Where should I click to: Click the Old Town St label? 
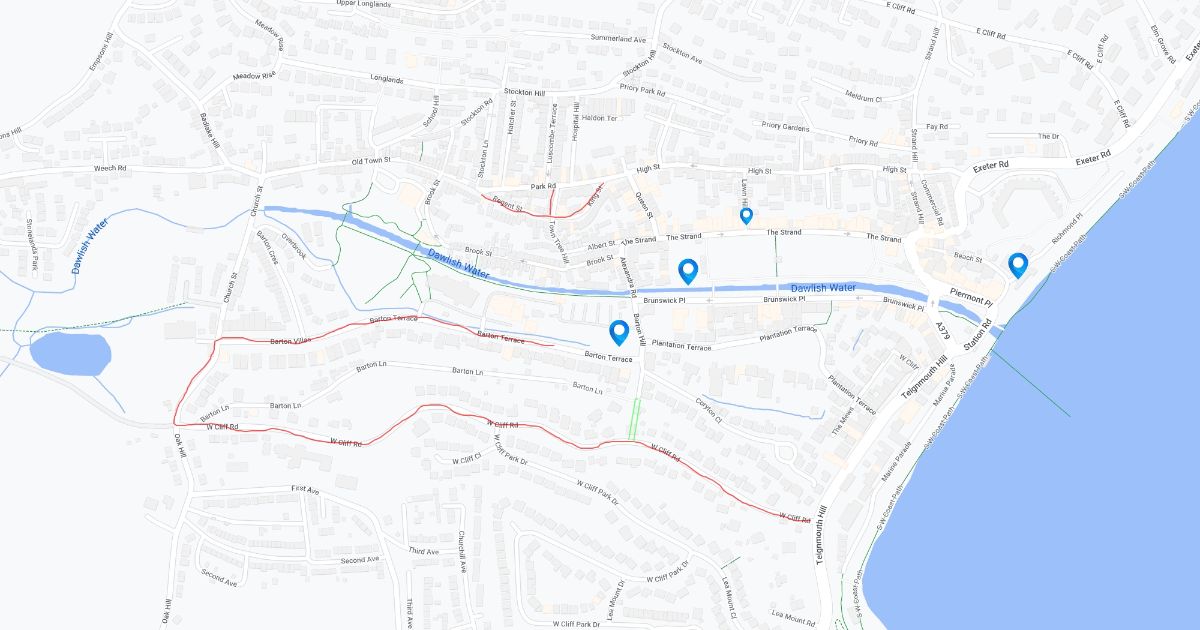click(x=370, y=160)
